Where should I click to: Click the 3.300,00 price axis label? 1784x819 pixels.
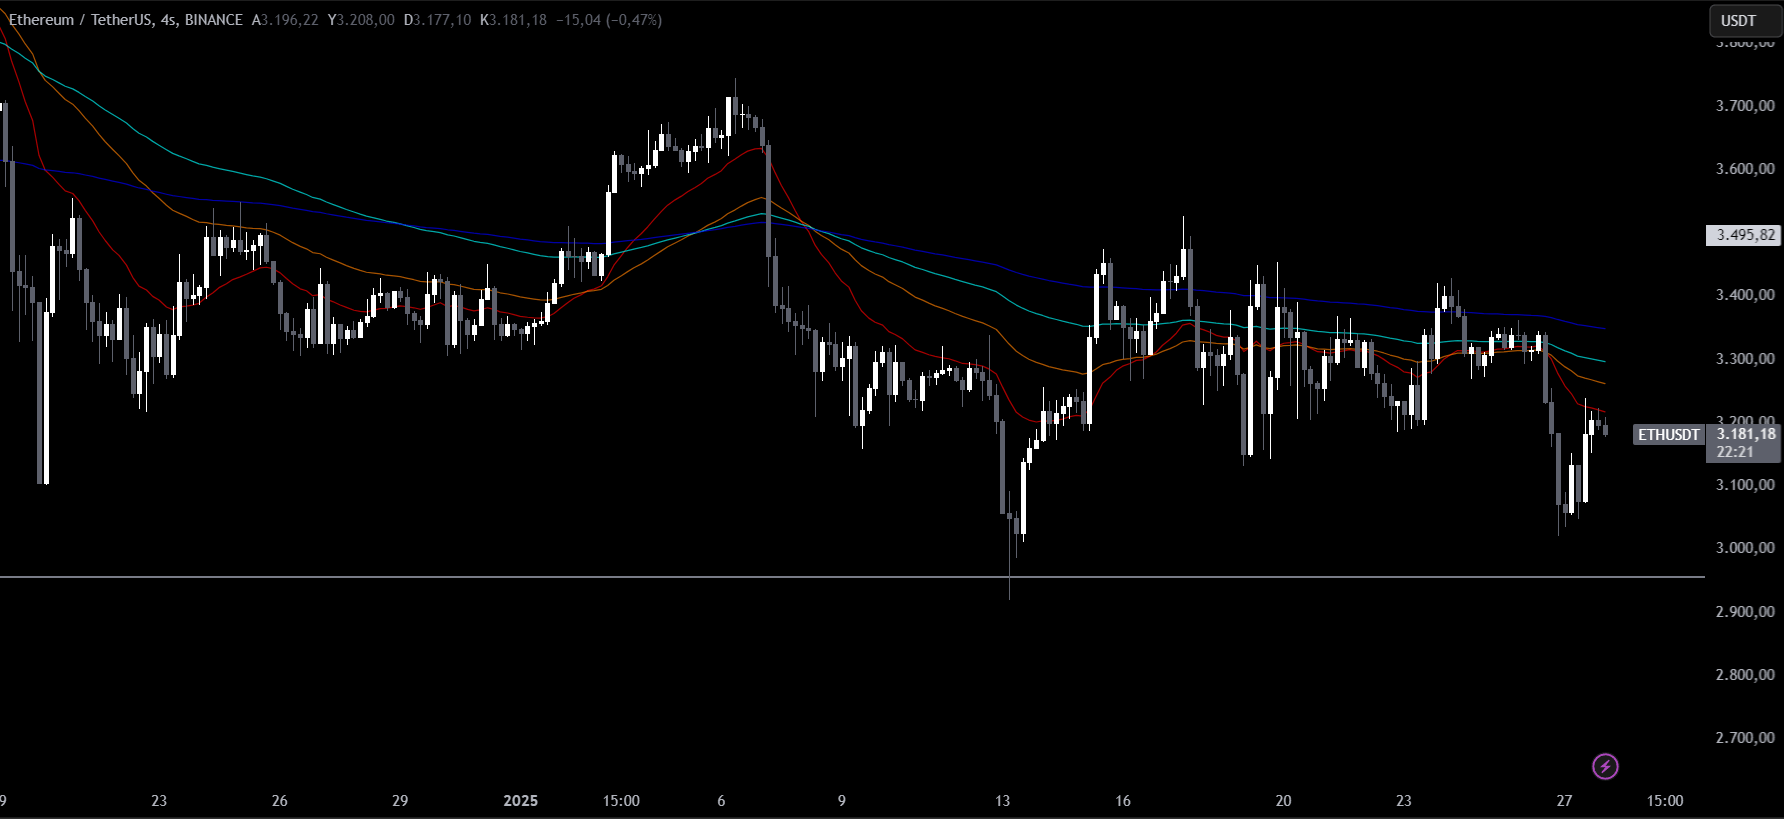click(1745, 358)
